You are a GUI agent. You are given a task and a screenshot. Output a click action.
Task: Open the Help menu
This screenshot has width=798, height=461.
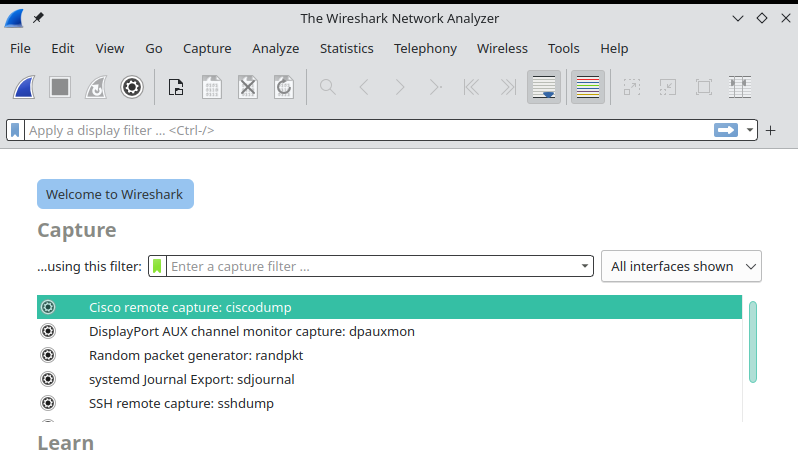(x=614, y=48)
